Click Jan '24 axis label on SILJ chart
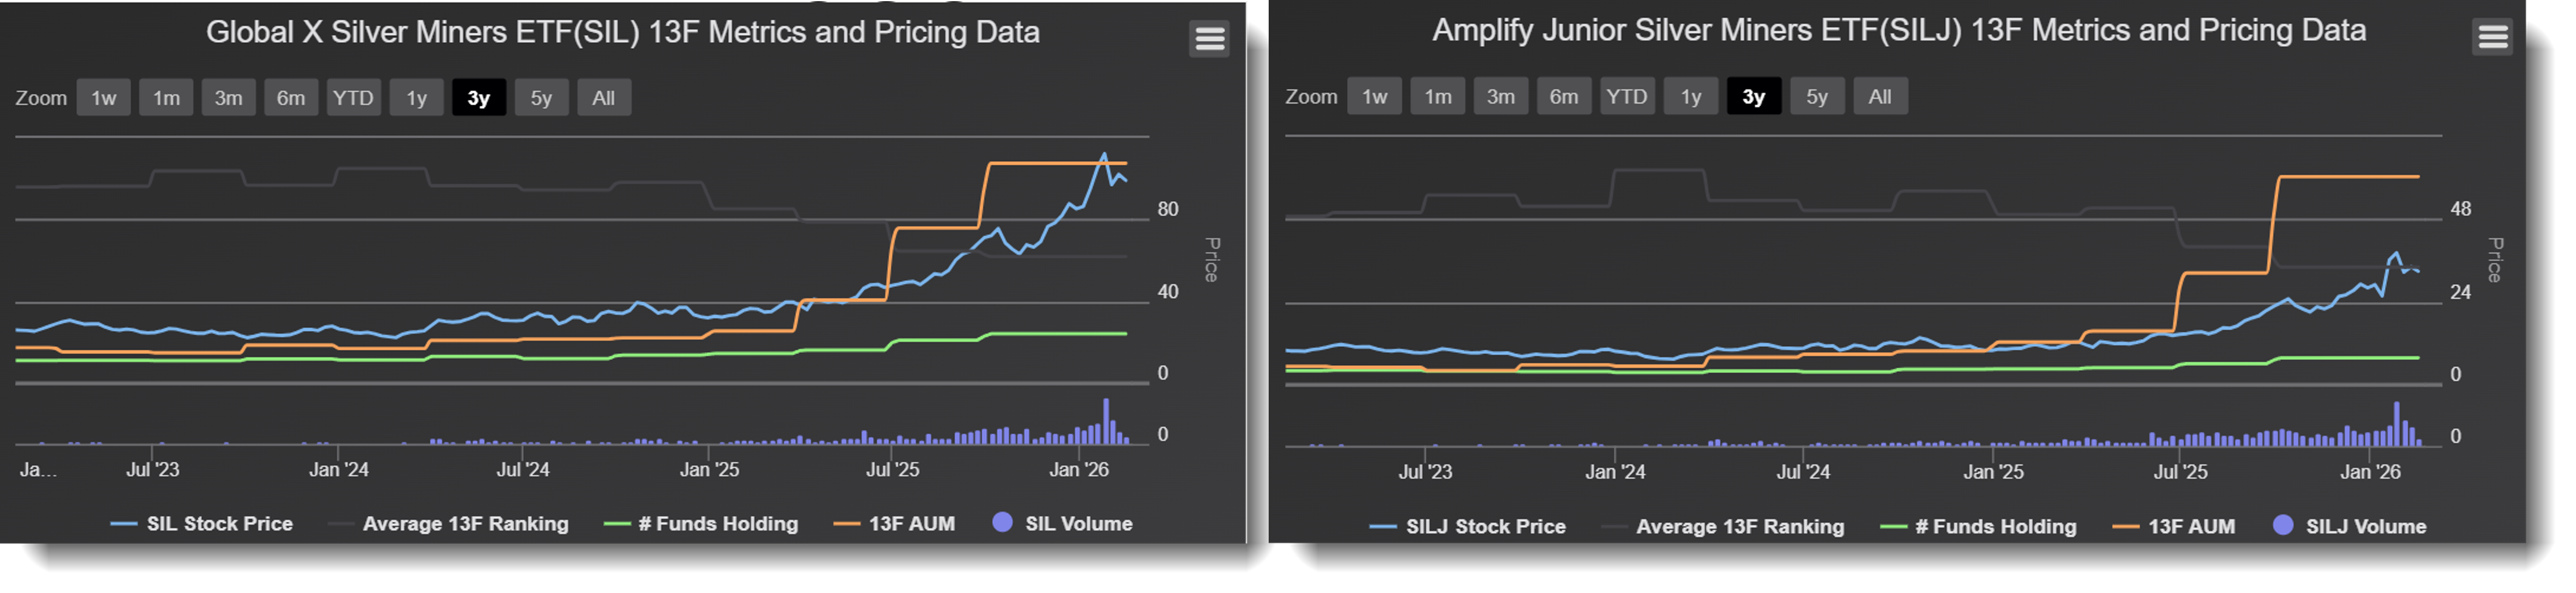2576x593 pixels. tap(1615, 472)
